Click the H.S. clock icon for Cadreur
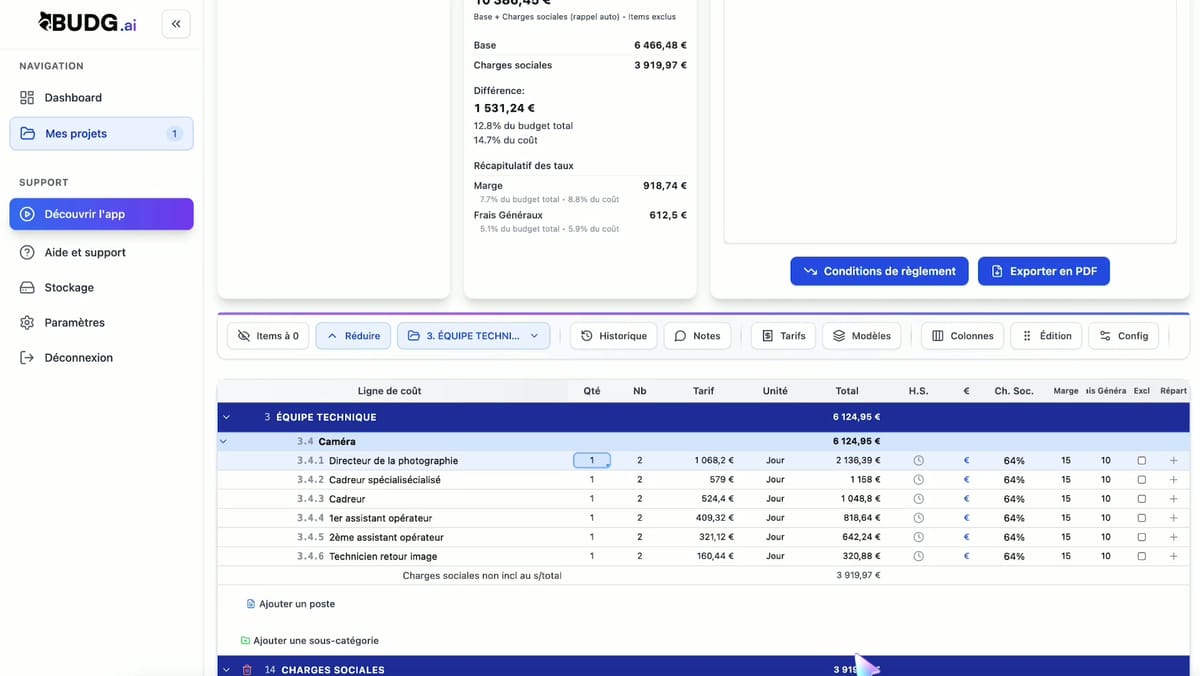This screenshot has width=1200, height=676. [x=917, y=498]
